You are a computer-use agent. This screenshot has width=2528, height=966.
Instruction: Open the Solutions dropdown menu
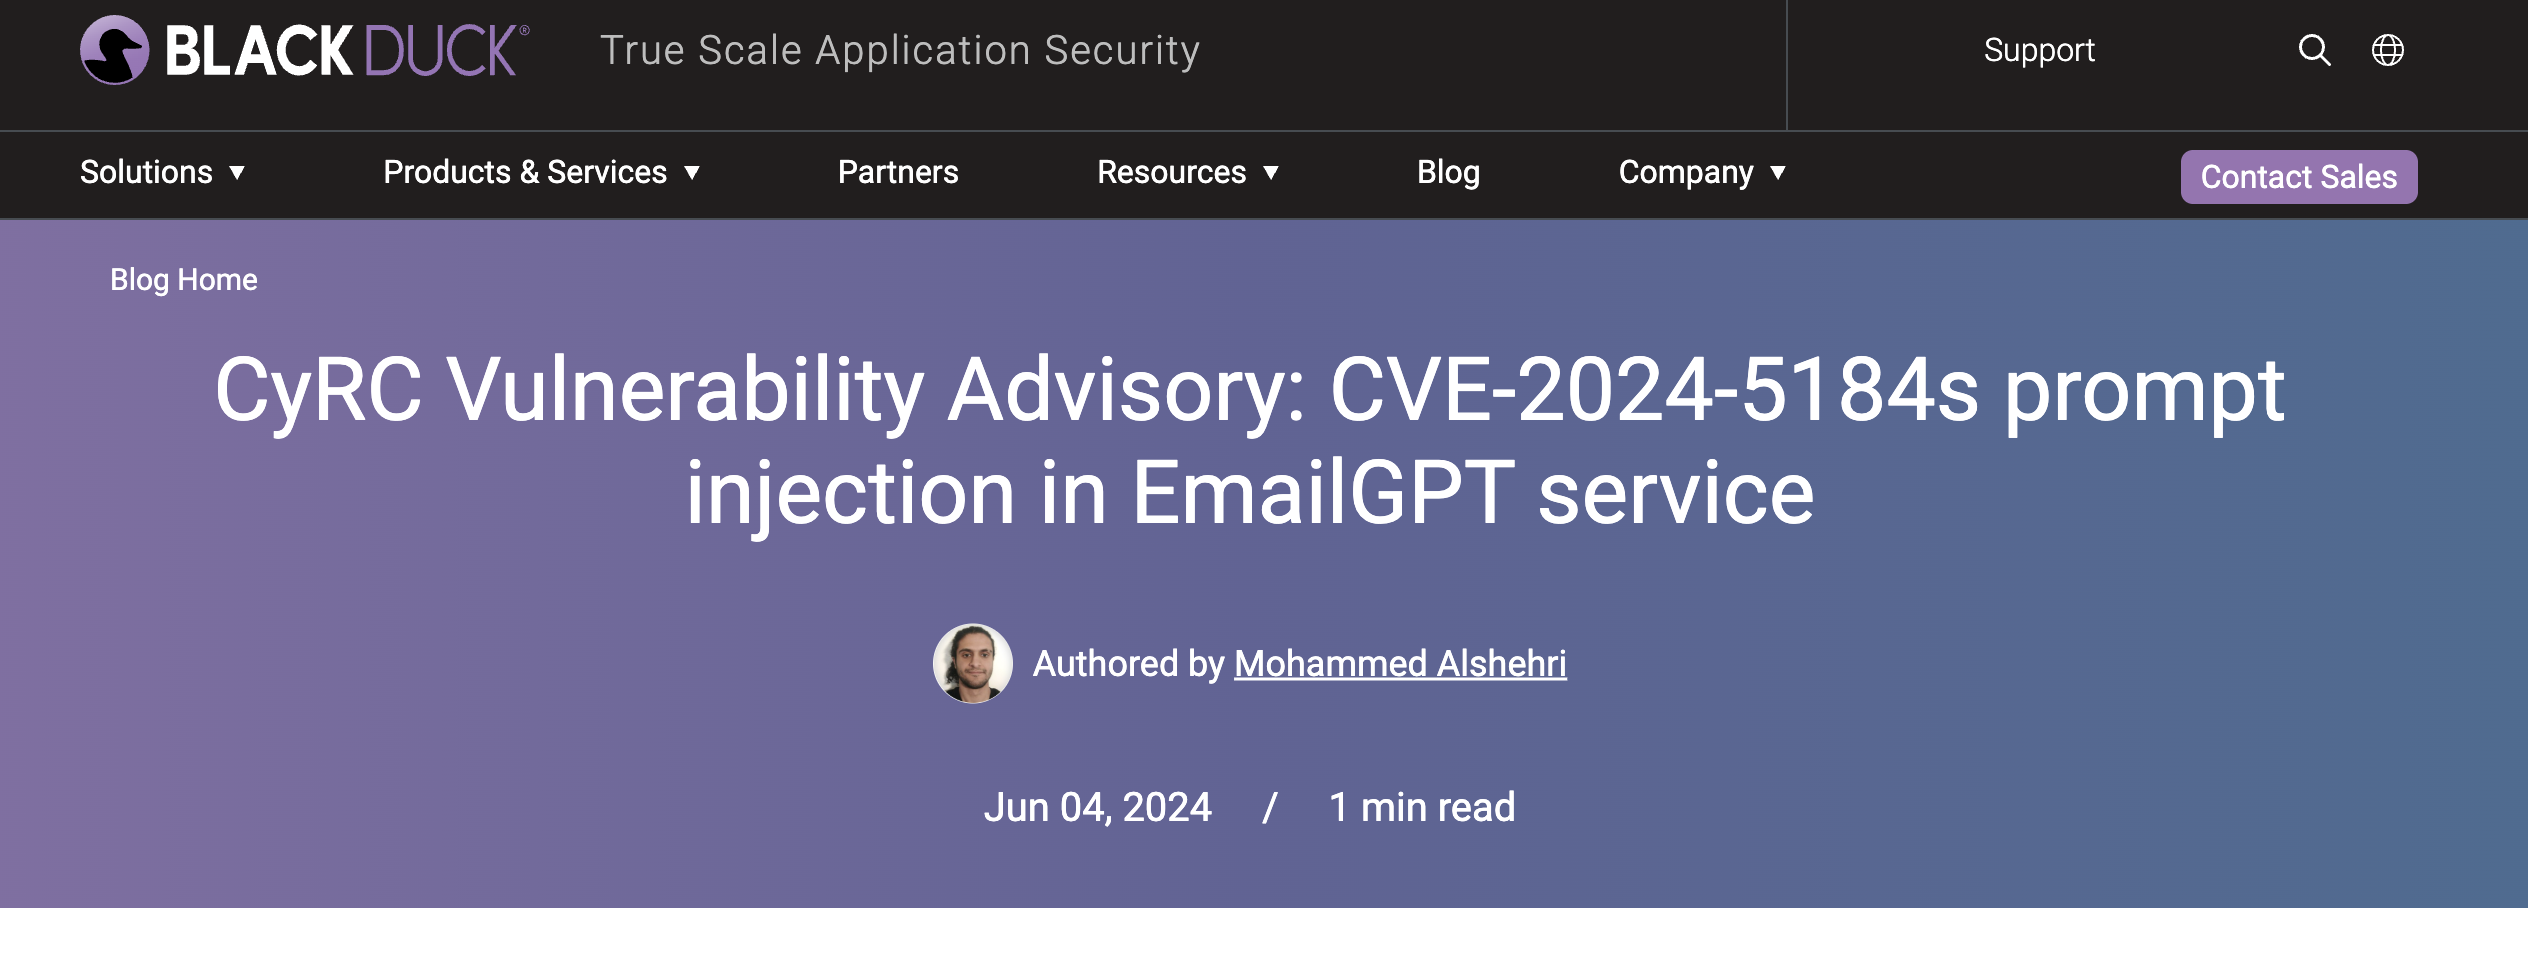click(147, 172)
